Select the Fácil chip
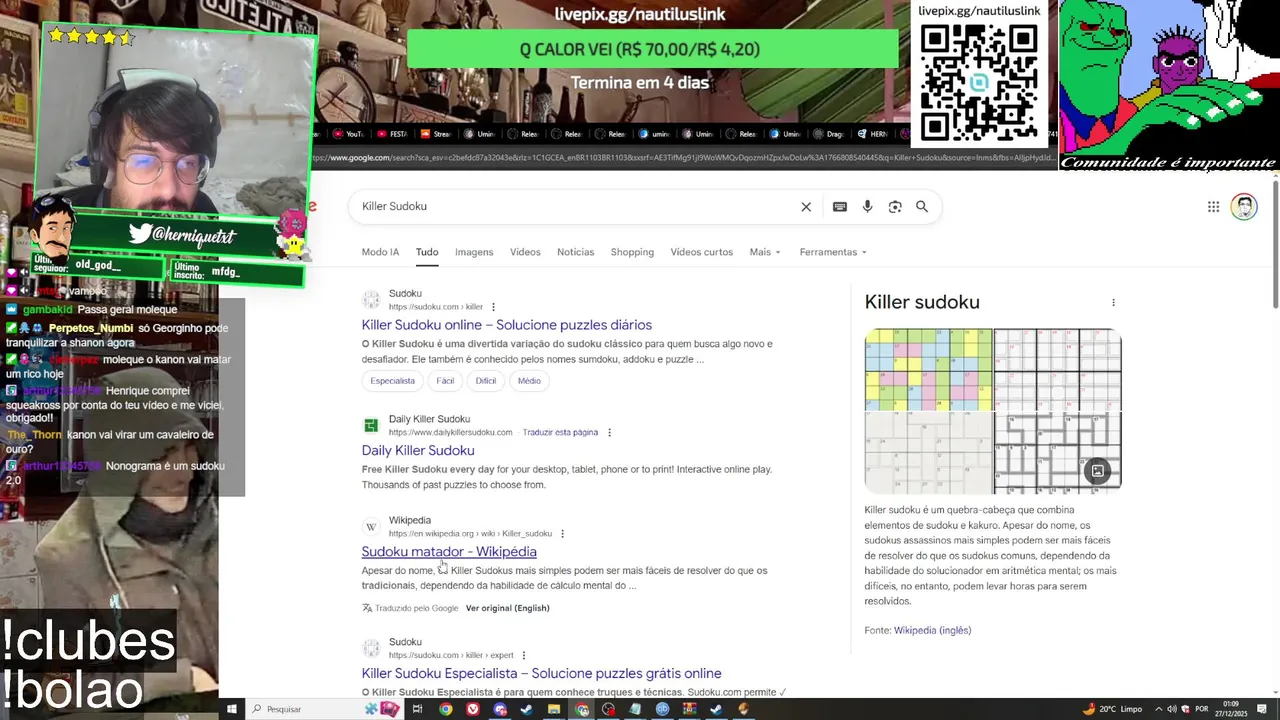 point(445,381)
